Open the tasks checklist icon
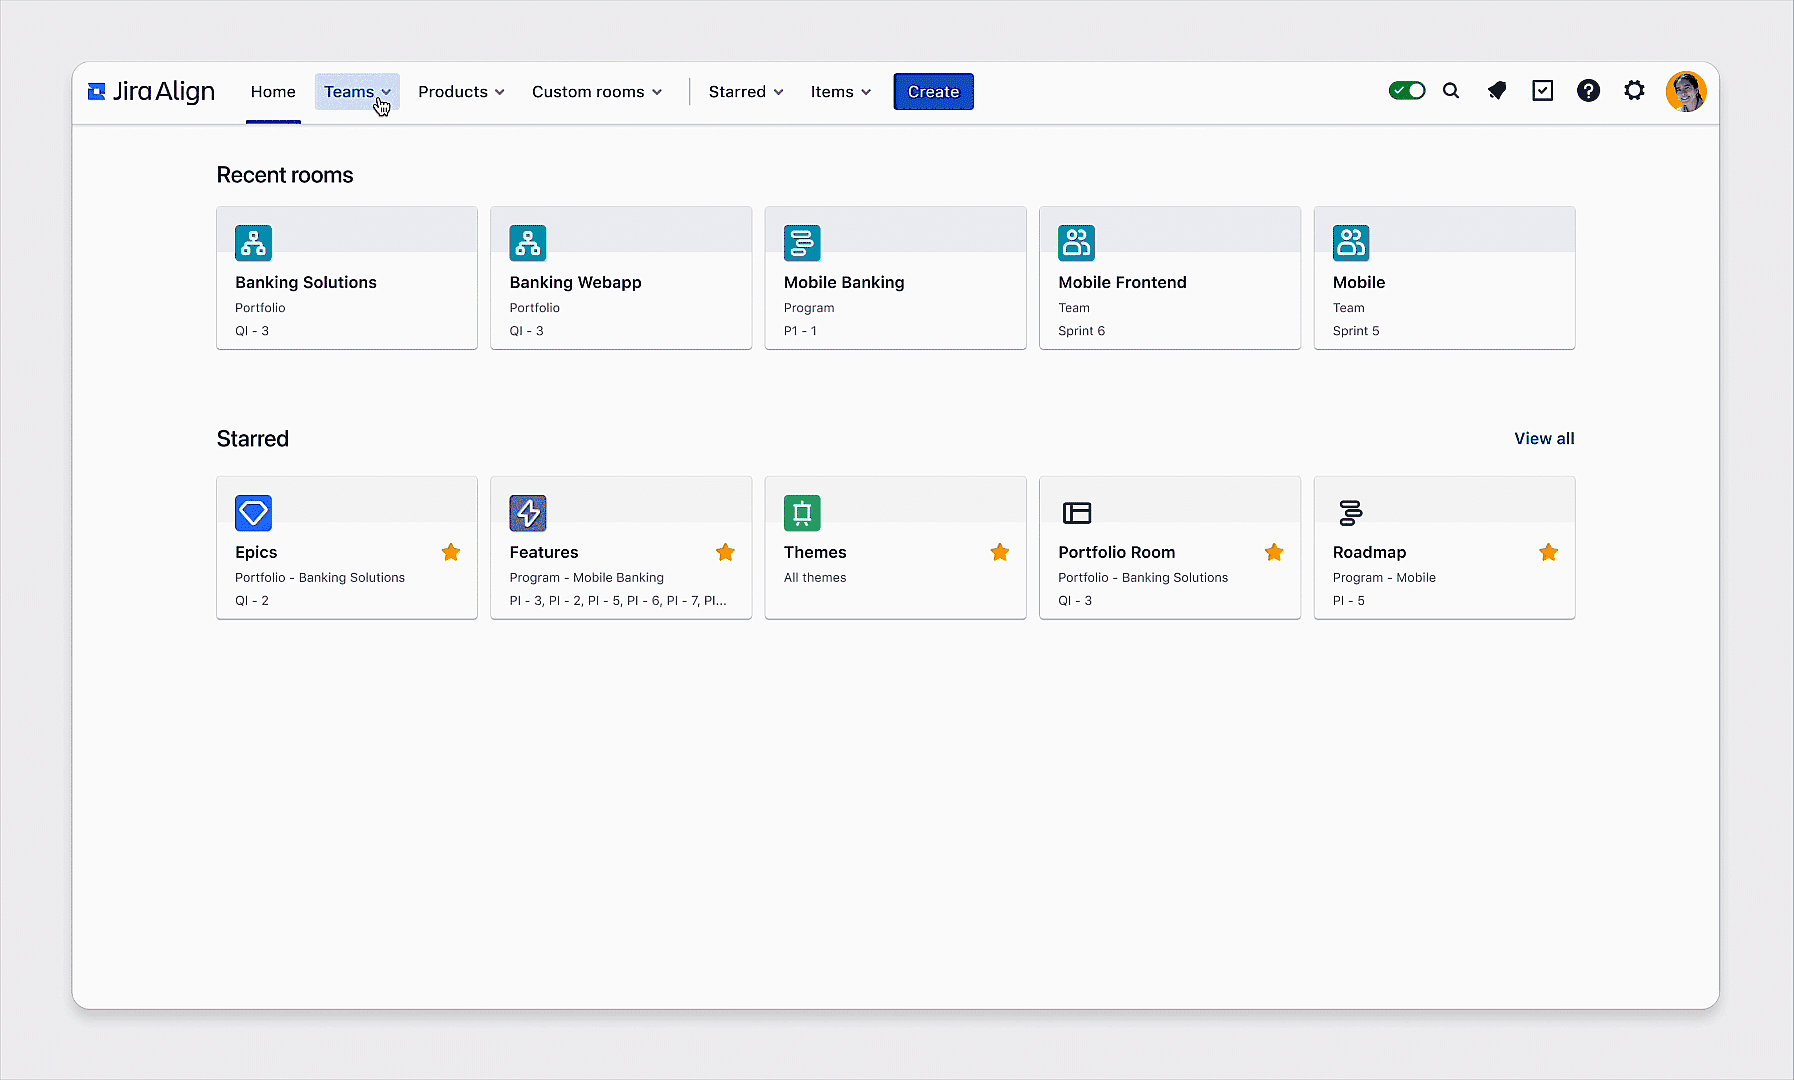1794x1080 pixels. 1542,90
